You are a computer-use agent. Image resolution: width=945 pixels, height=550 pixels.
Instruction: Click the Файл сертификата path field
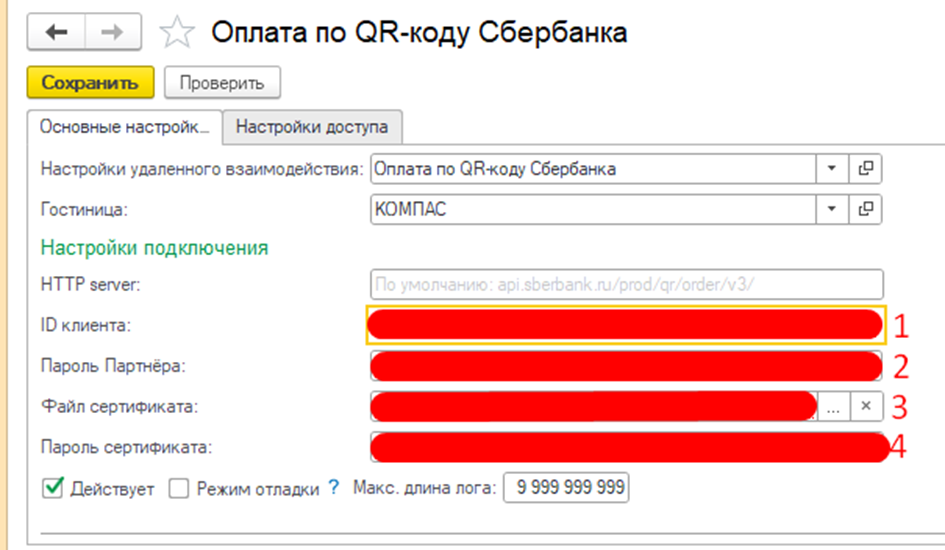[x=594, y=407]
